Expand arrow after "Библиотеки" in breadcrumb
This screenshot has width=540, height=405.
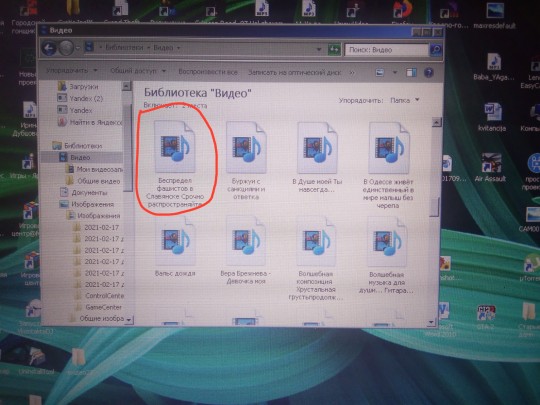point(148,48)
